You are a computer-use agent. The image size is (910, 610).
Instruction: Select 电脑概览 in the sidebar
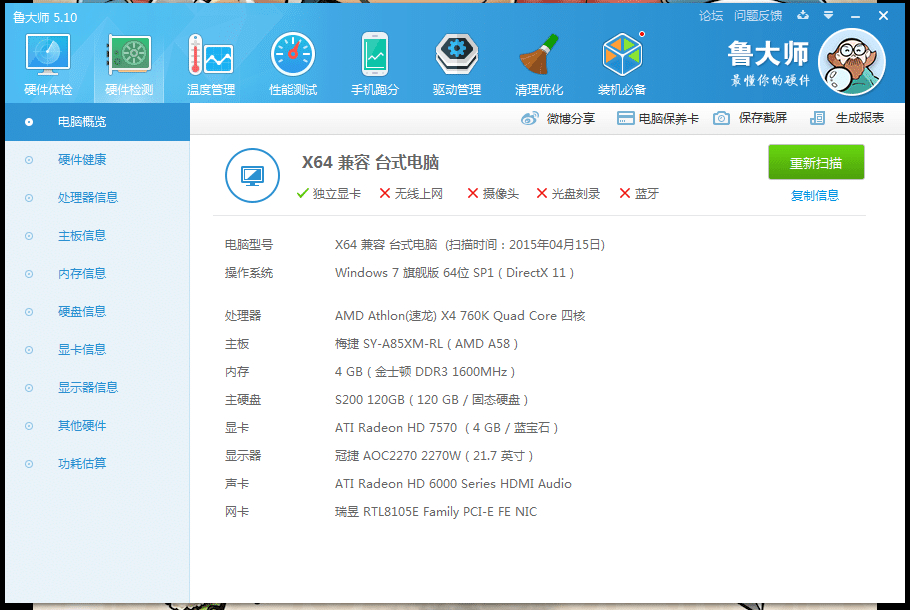(x=98, y=122)
